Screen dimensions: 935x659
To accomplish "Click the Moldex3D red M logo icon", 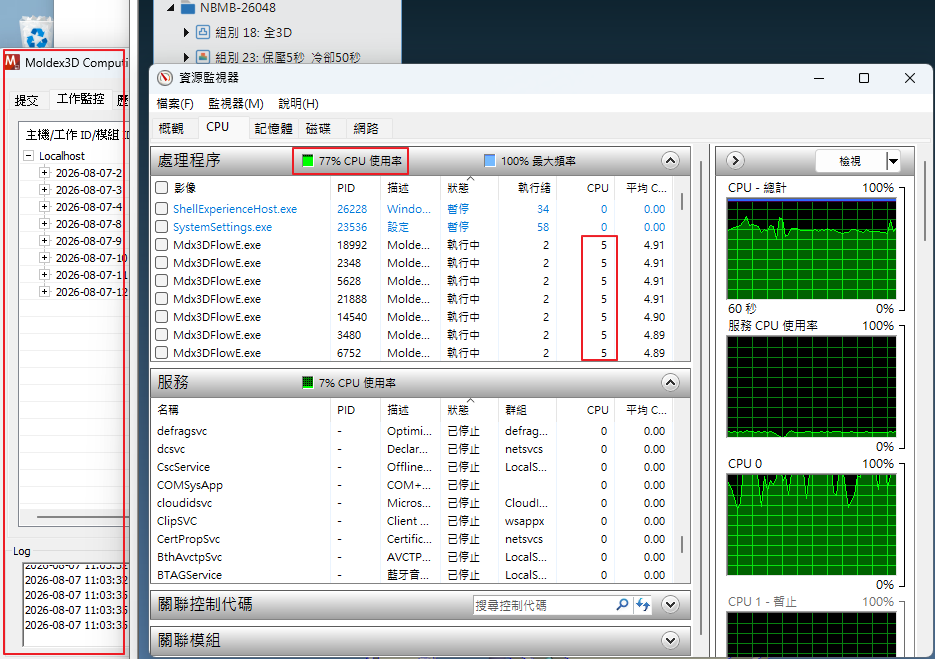I will pyautogui.click(x=12, y=62).
